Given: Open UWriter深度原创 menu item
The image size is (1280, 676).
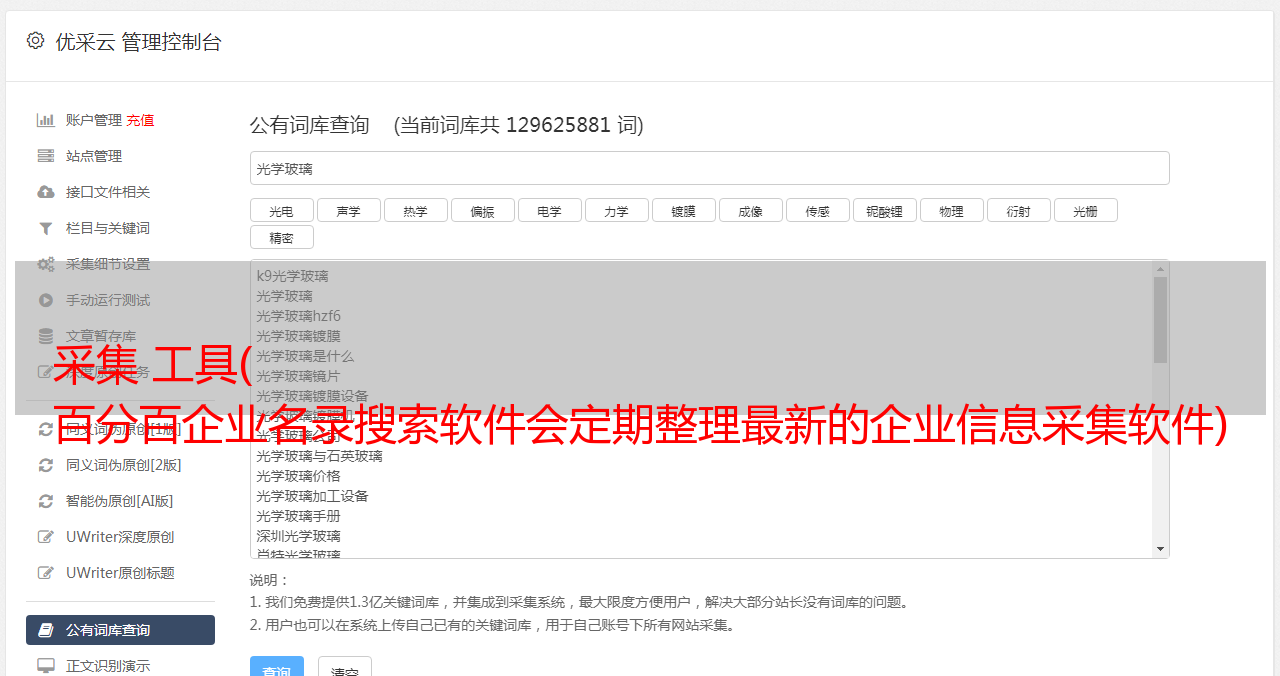Looking at the screenshot, I should coord(120,537).
